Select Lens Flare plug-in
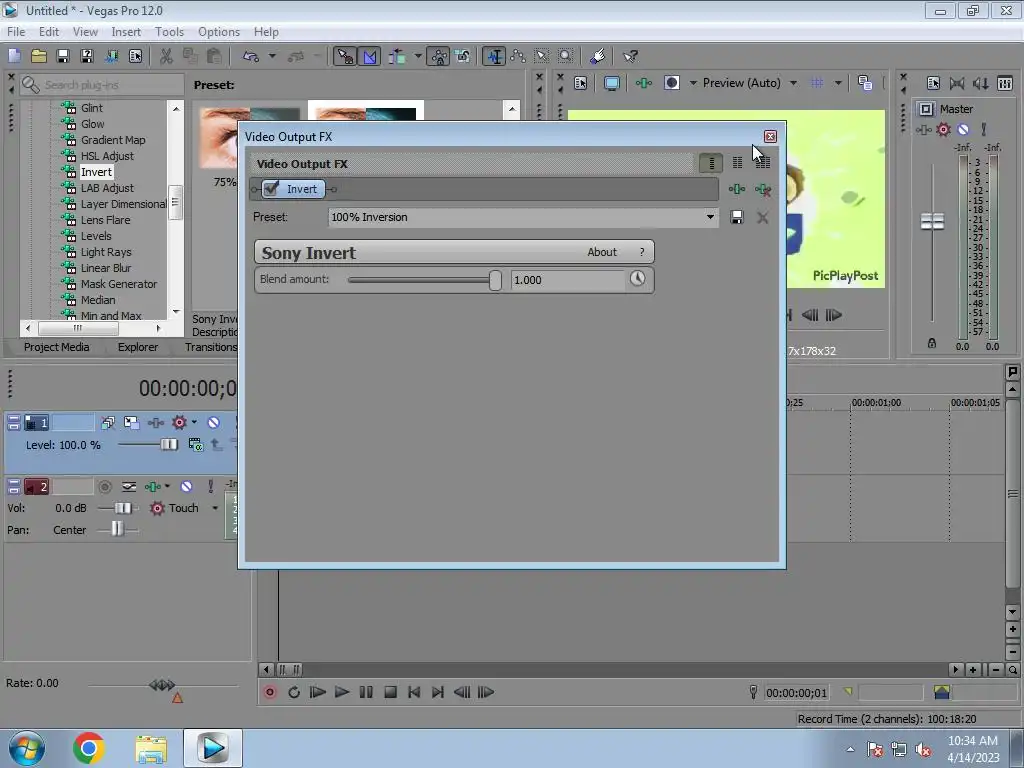 tap(105, 220)
